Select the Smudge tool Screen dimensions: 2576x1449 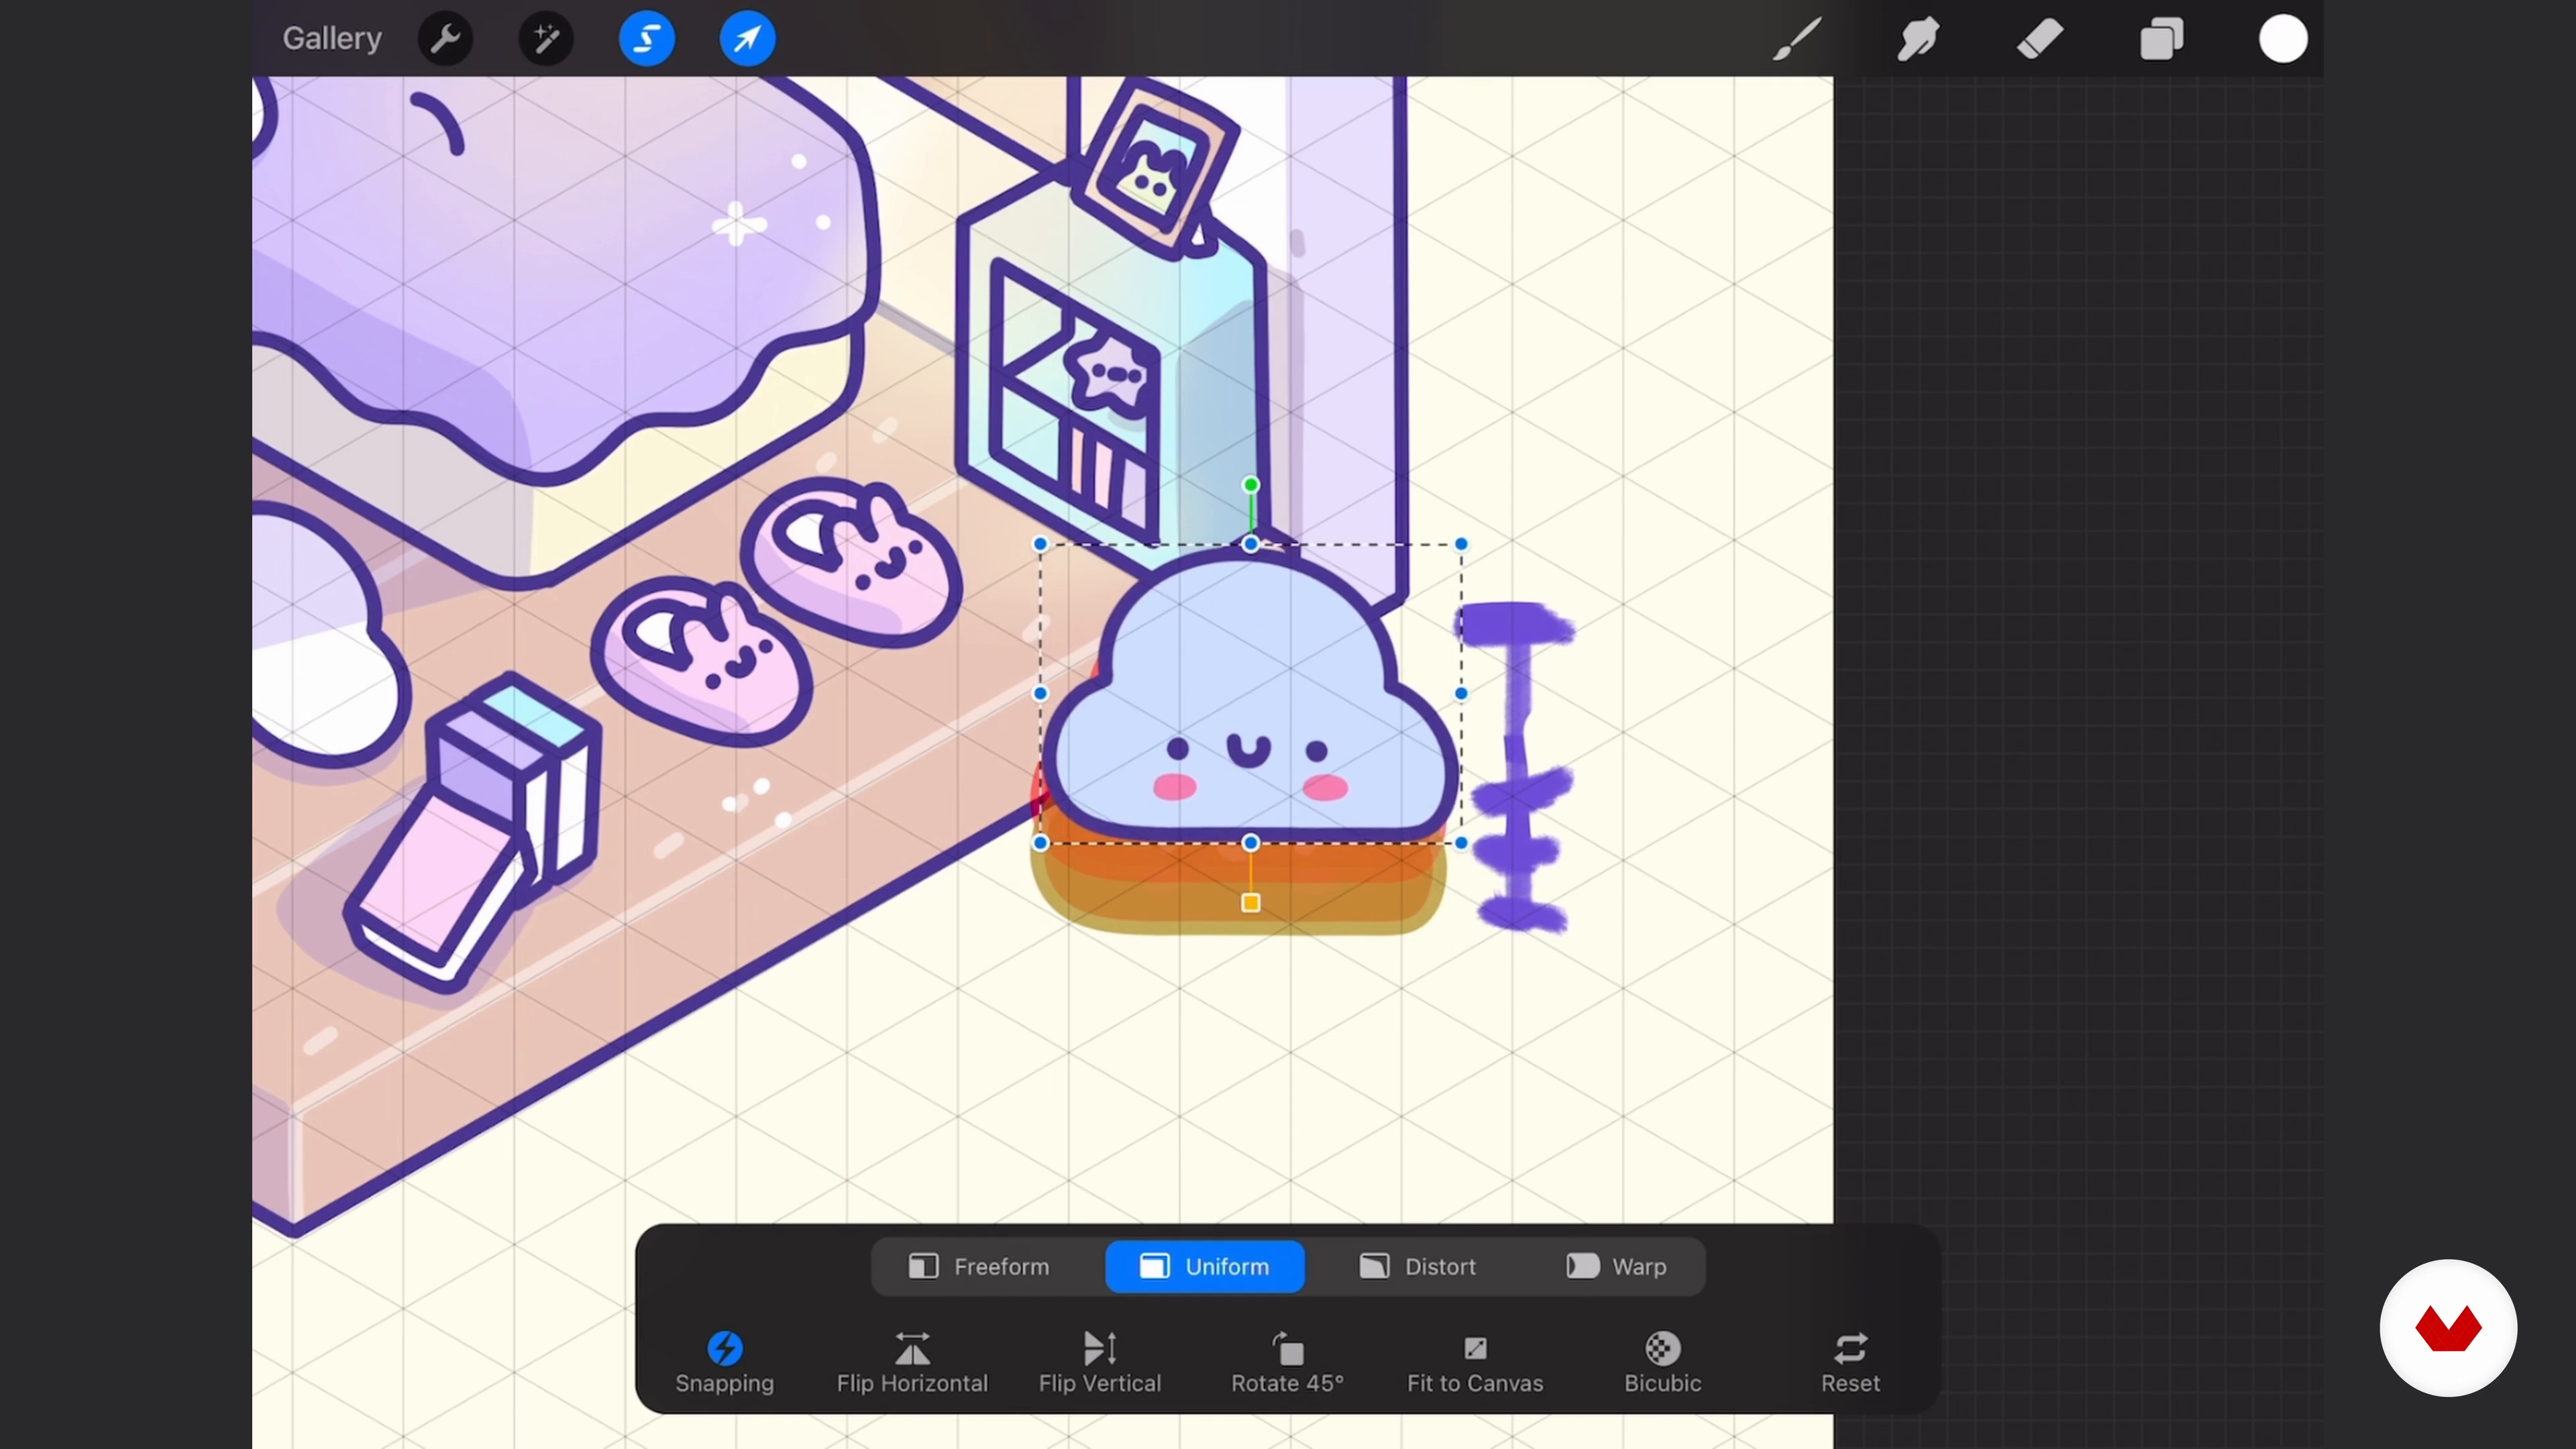tap(1918, 39)
